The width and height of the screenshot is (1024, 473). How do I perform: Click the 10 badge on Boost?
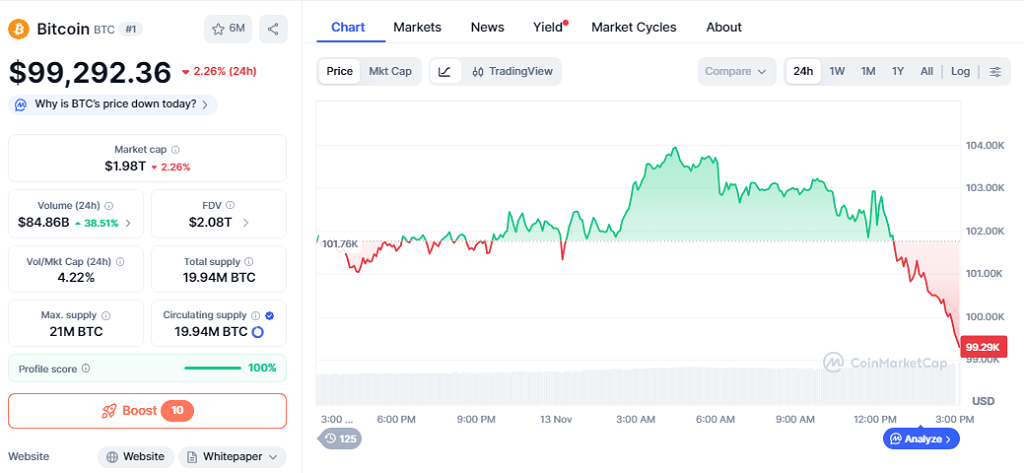click(178, 411)
